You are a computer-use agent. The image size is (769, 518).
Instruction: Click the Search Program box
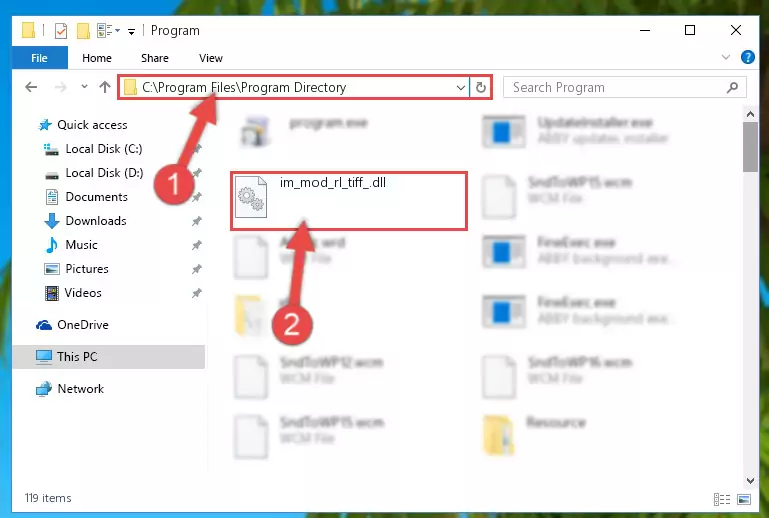pos(625,87)
